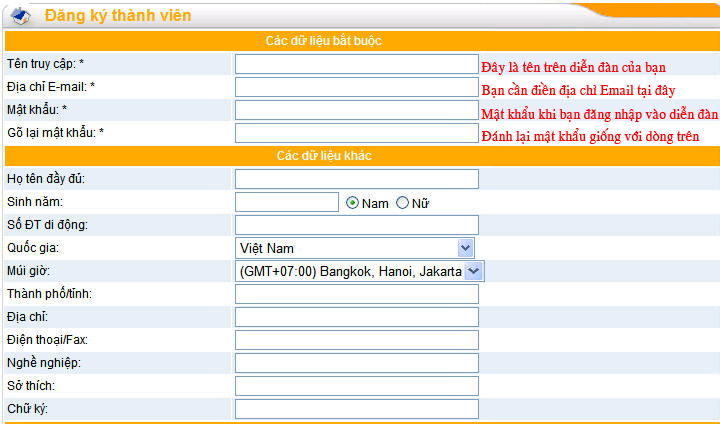Screen dimensions: 720x424
Task: Focus the Nghề nghiệp input field
Action: click(357, 363)
